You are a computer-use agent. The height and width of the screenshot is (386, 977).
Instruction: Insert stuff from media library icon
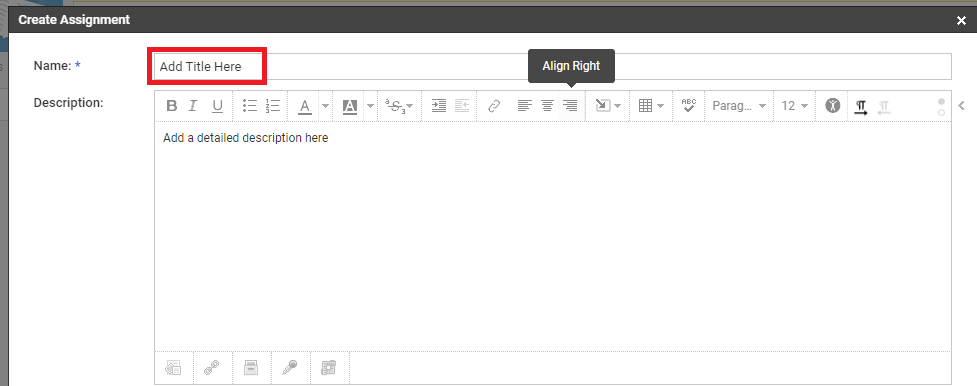173,368
